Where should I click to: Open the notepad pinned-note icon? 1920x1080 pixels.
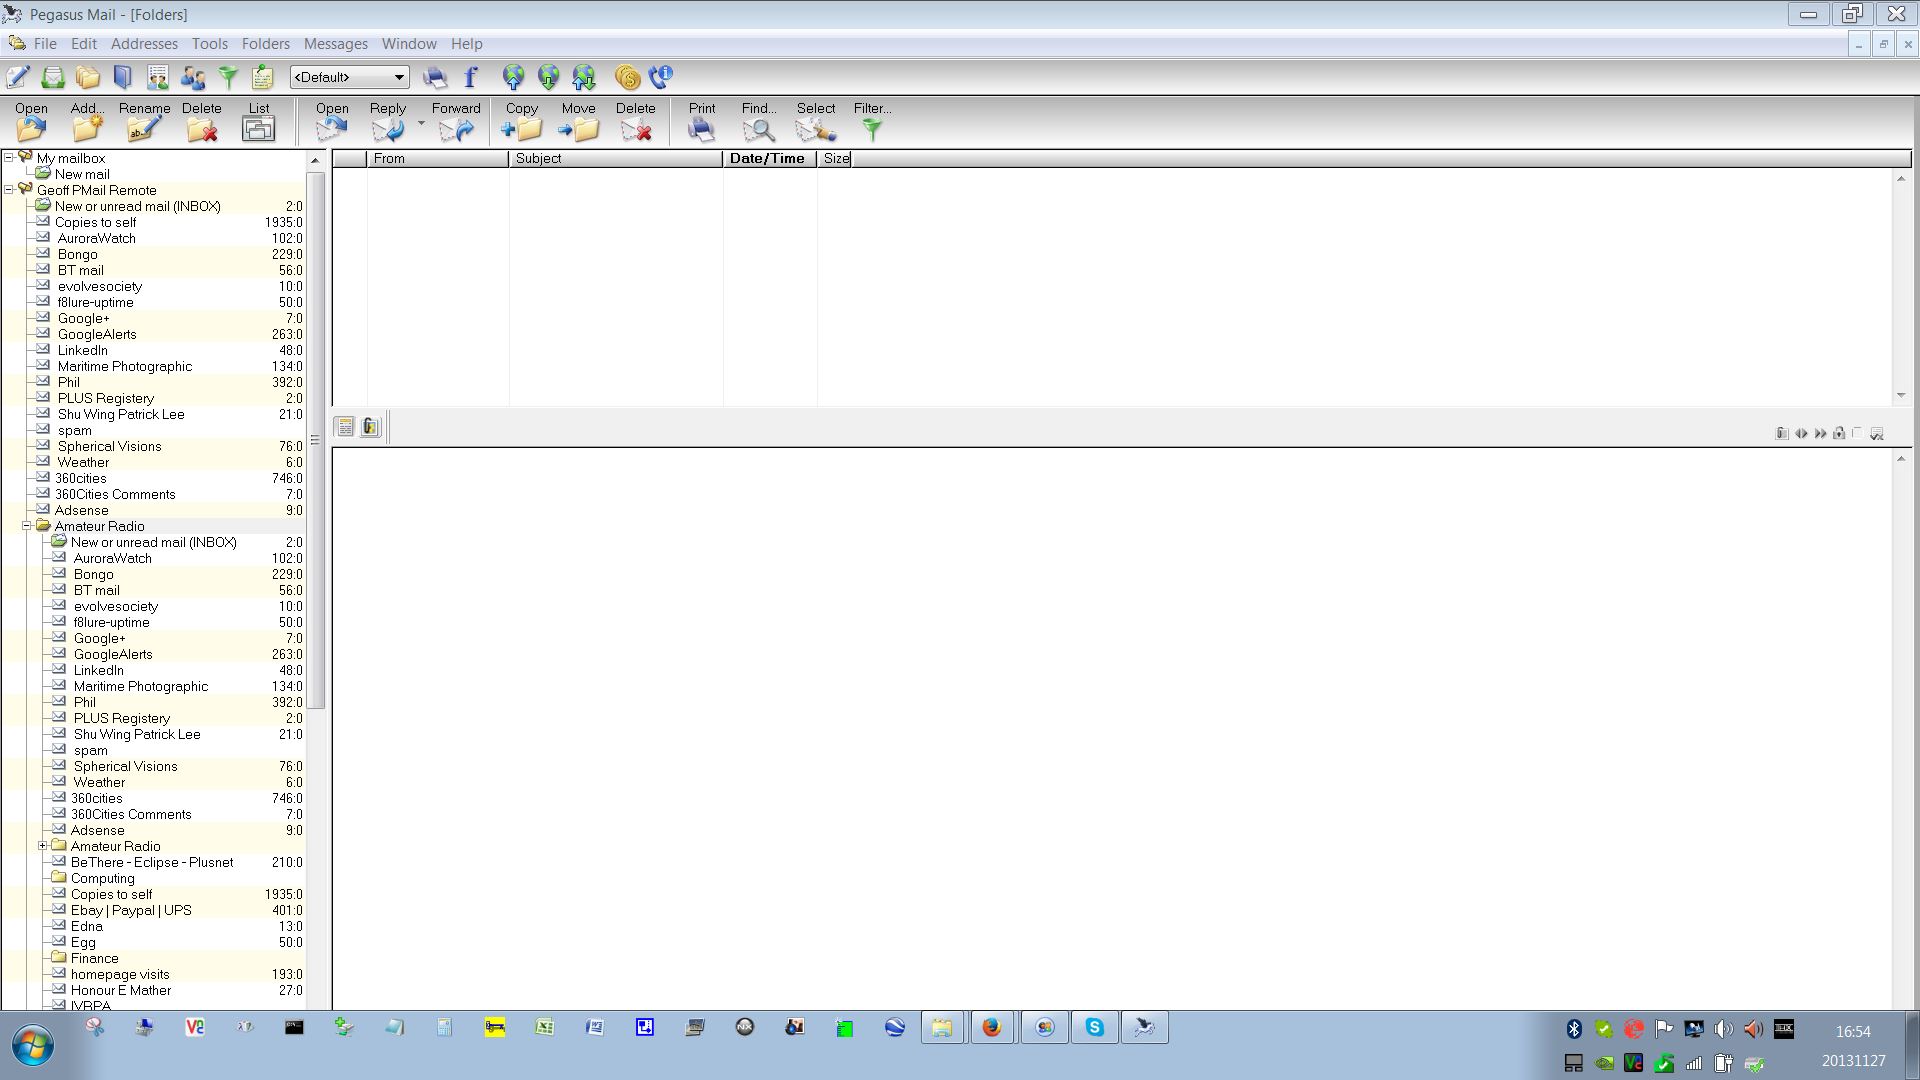(x=263, y=77)
